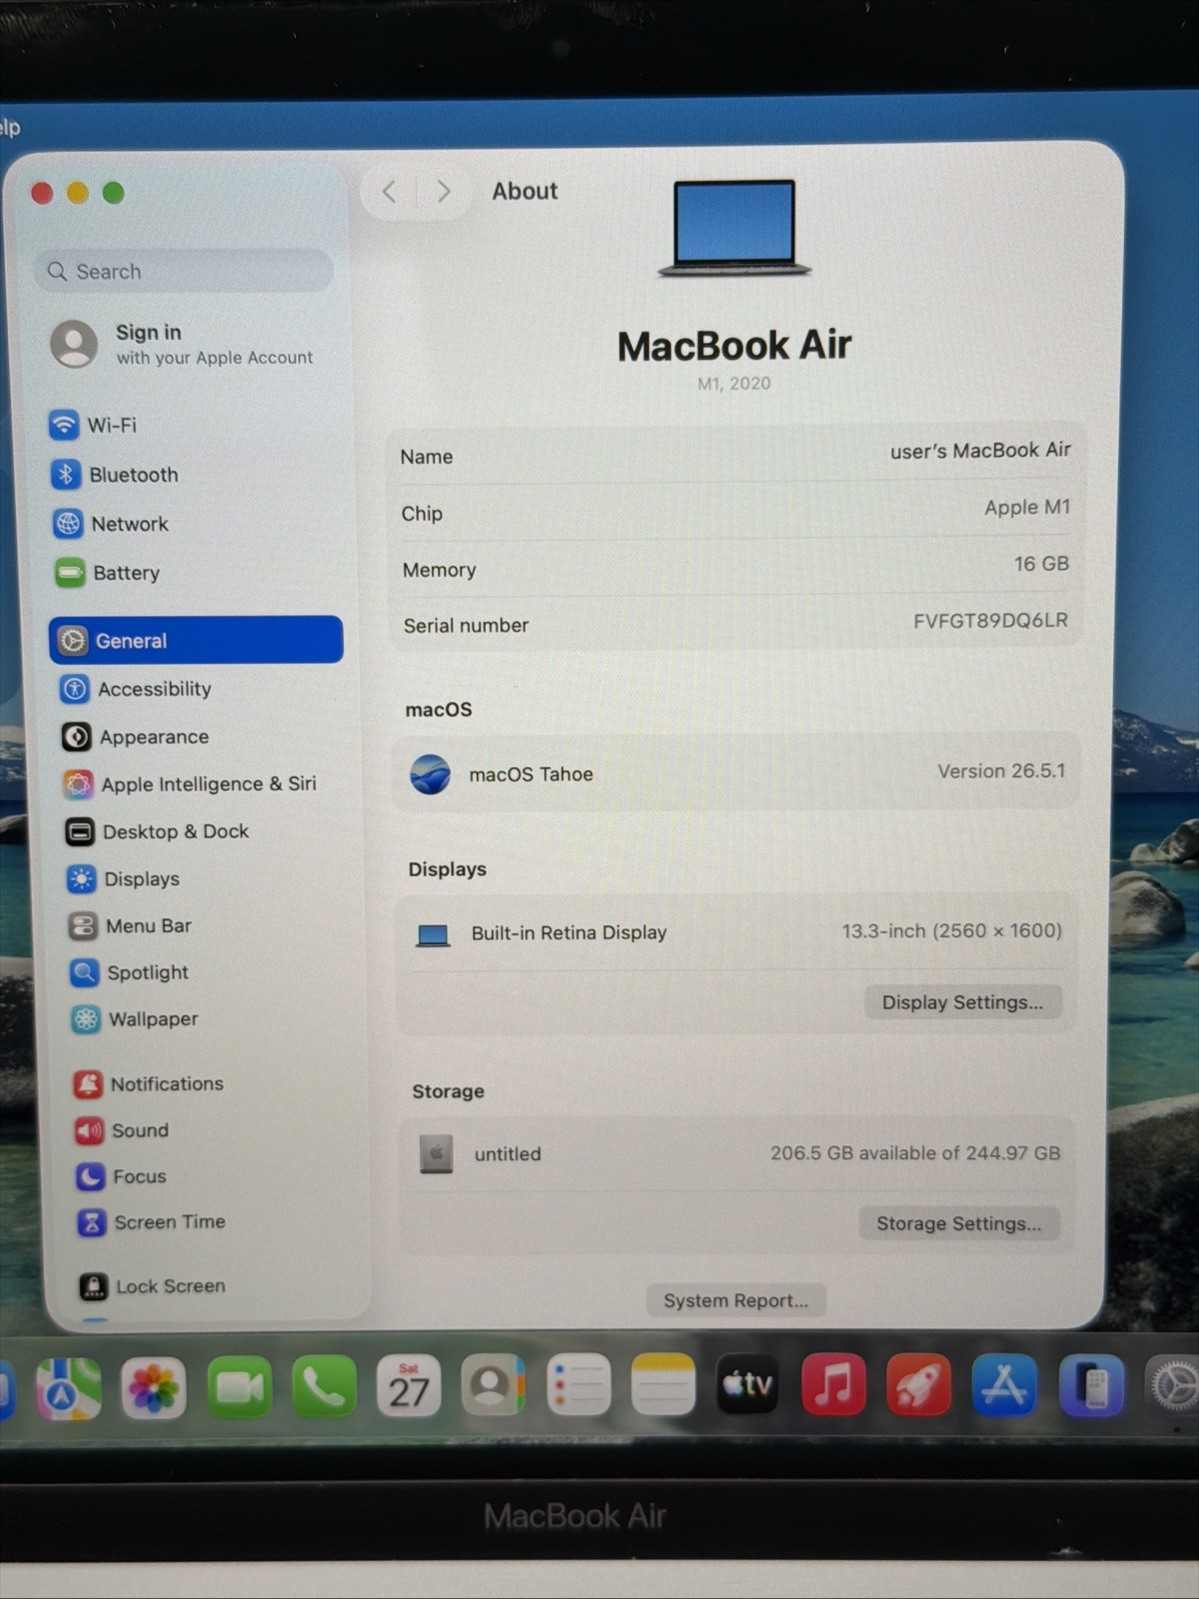This screenshot has width=1199, height=1599.
Task: Click Version 26.5.1 text
Action: coord(1001,771)
